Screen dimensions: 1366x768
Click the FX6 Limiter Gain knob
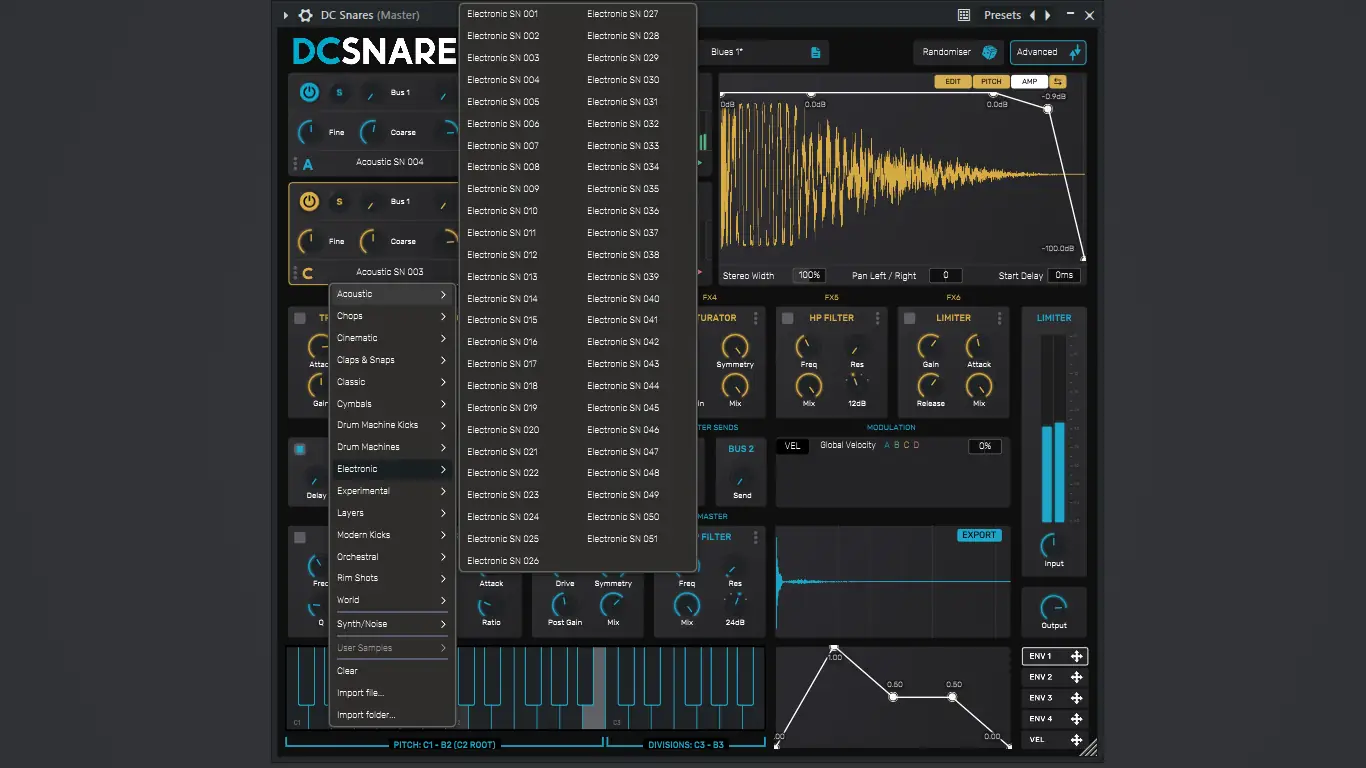click(931, 347)
